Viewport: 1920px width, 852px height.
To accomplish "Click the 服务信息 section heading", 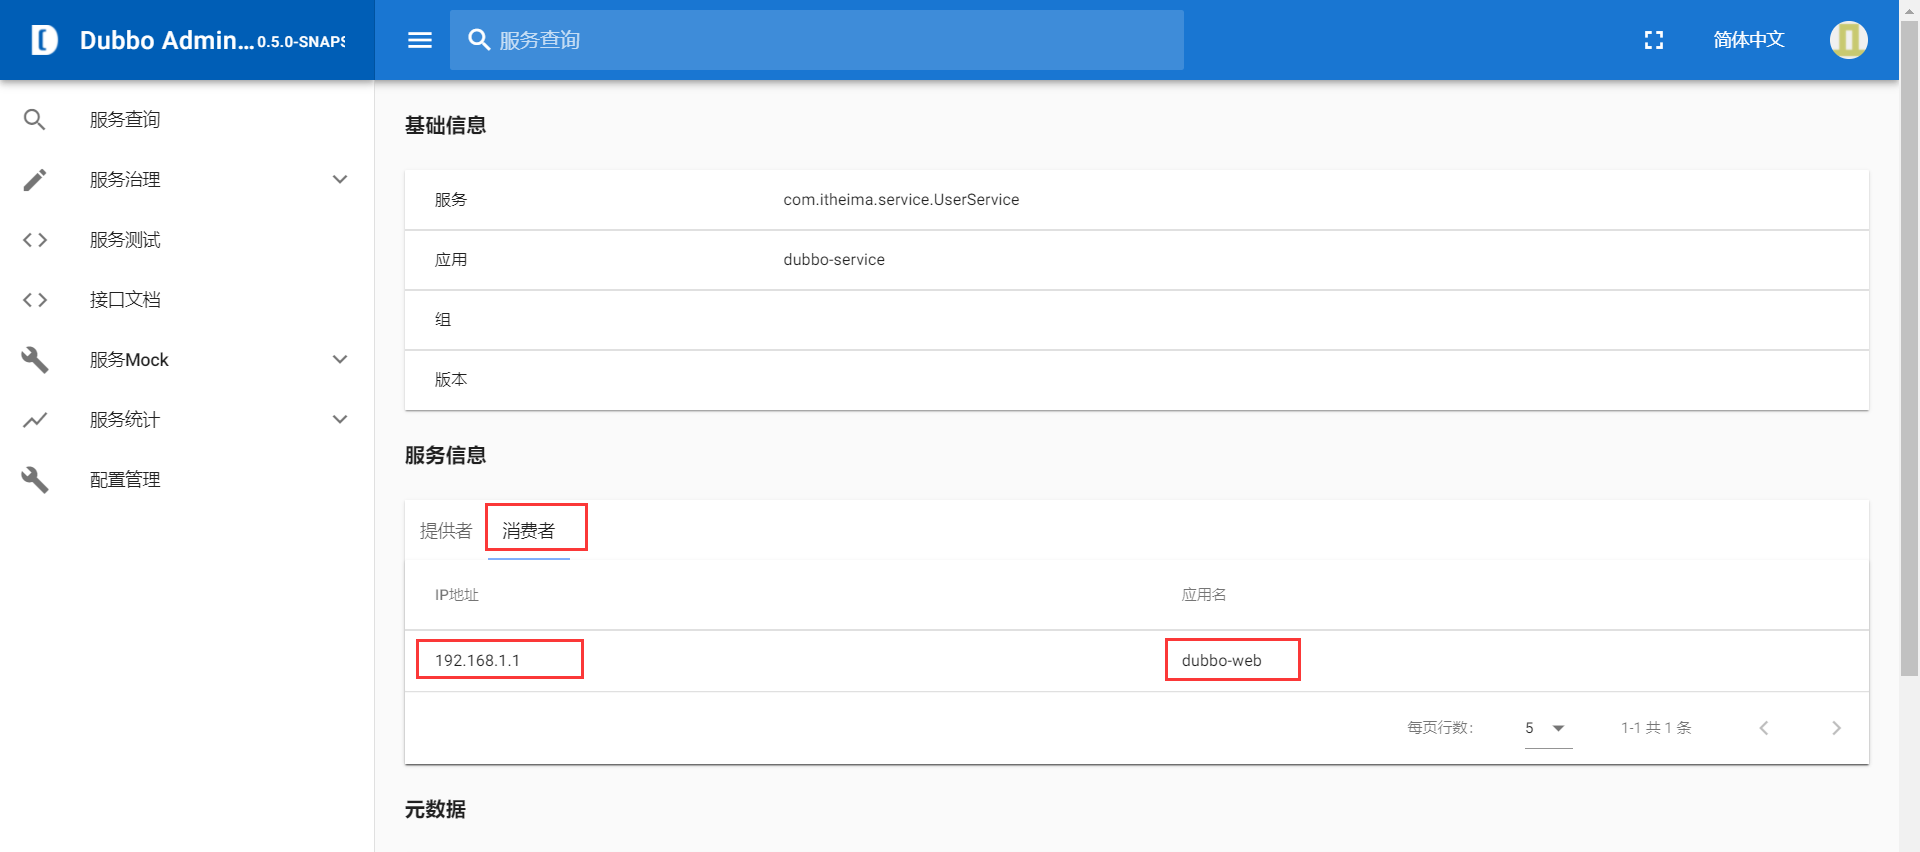I will click(x=445, y=456).
